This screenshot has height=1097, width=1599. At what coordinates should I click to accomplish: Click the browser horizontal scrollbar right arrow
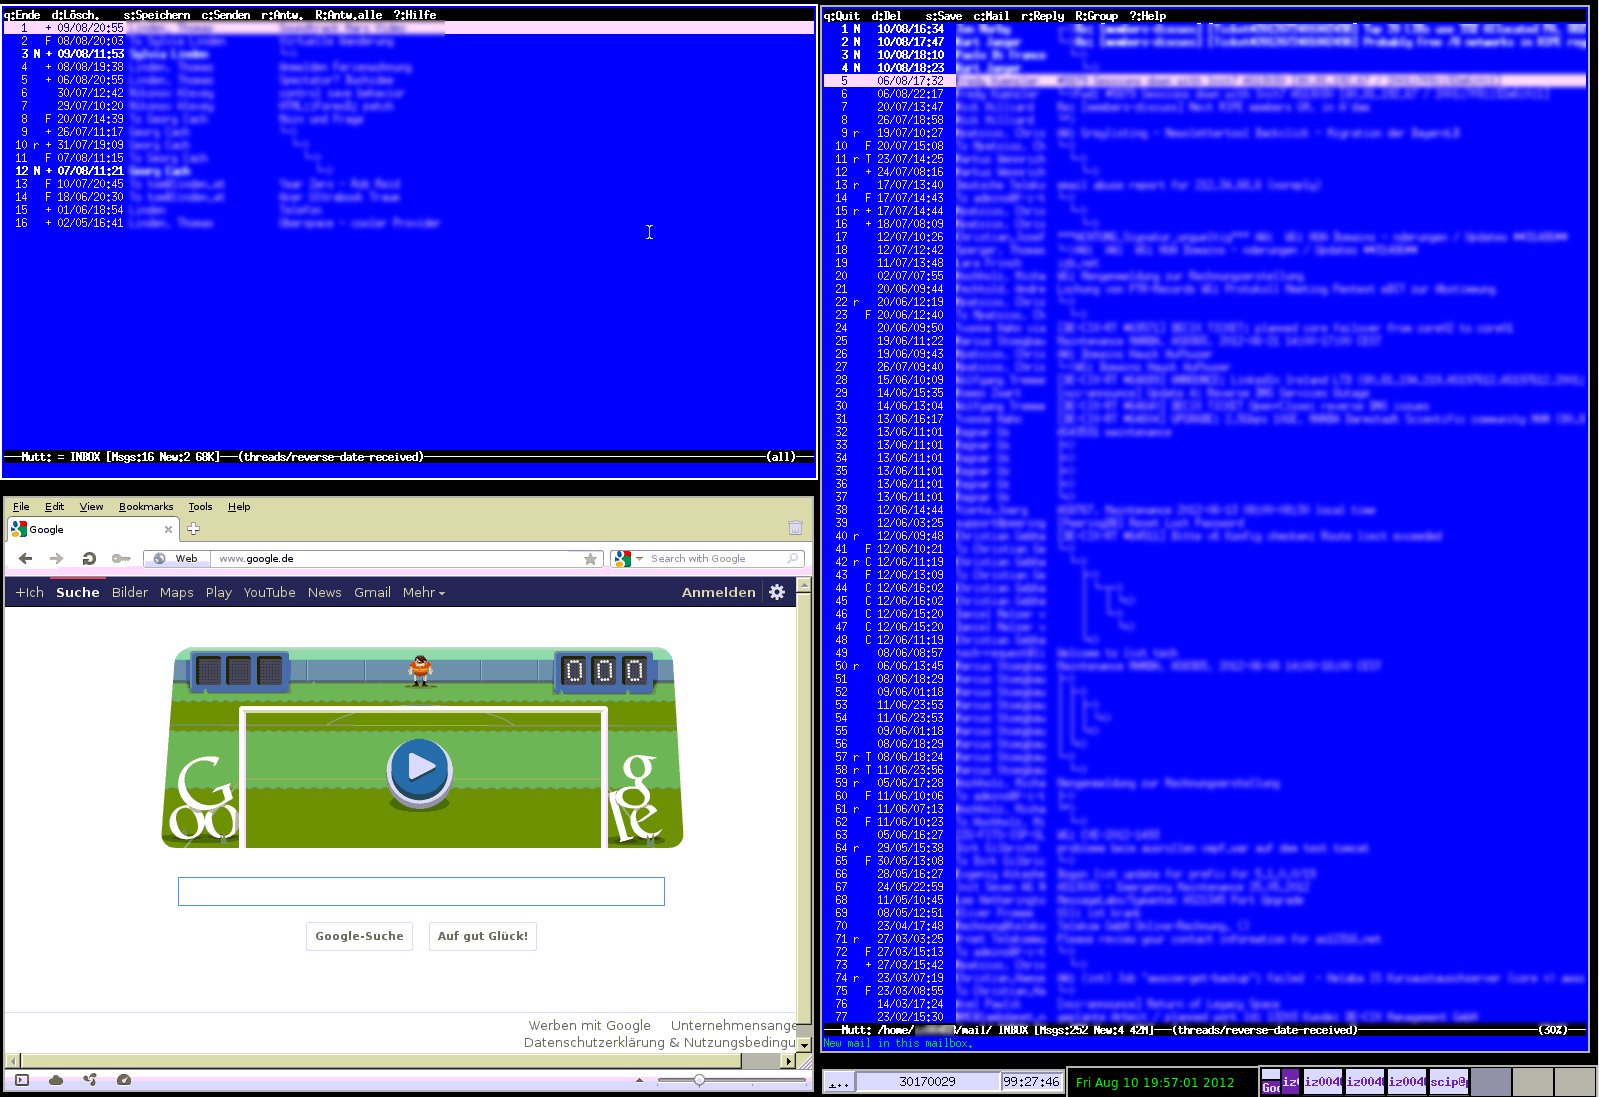789,1061
